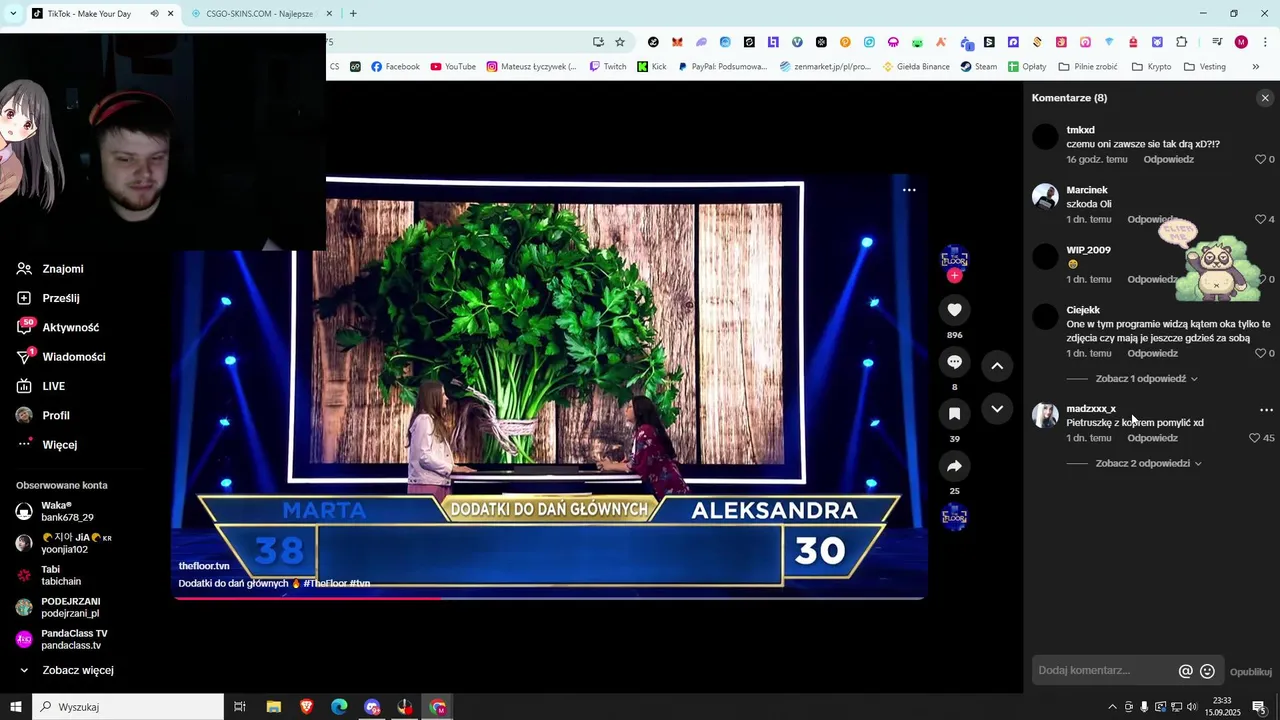The height and width of the screenshot is (720, 1280).
Task: Reply to tmkxd's comment
Action: [1169, 159]
